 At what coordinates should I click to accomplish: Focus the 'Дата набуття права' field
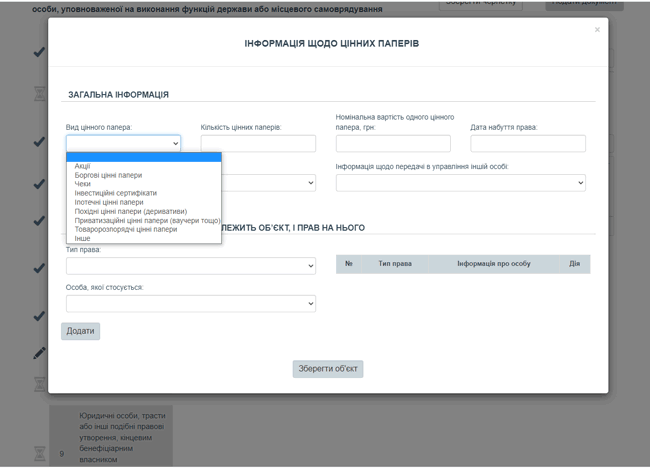[x=527, y=144]
